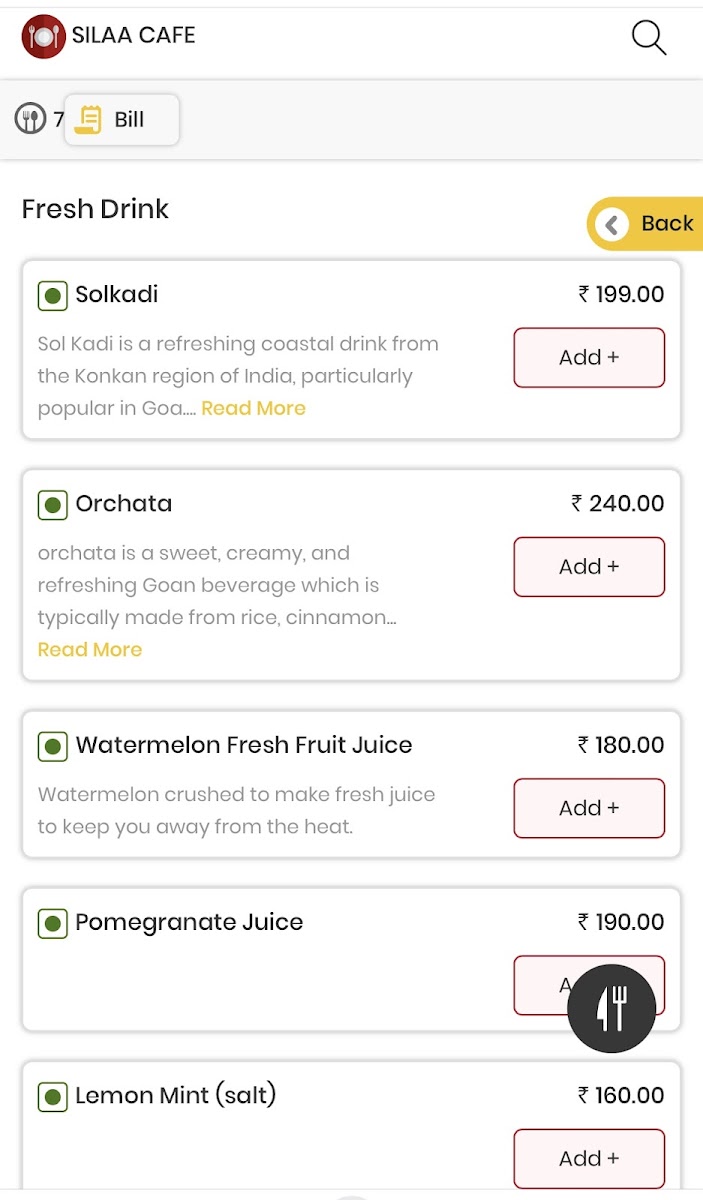Viewport: 703px width, 1200px height.
Task: Add Orchata to the order
Action: (x=589, y=567)
